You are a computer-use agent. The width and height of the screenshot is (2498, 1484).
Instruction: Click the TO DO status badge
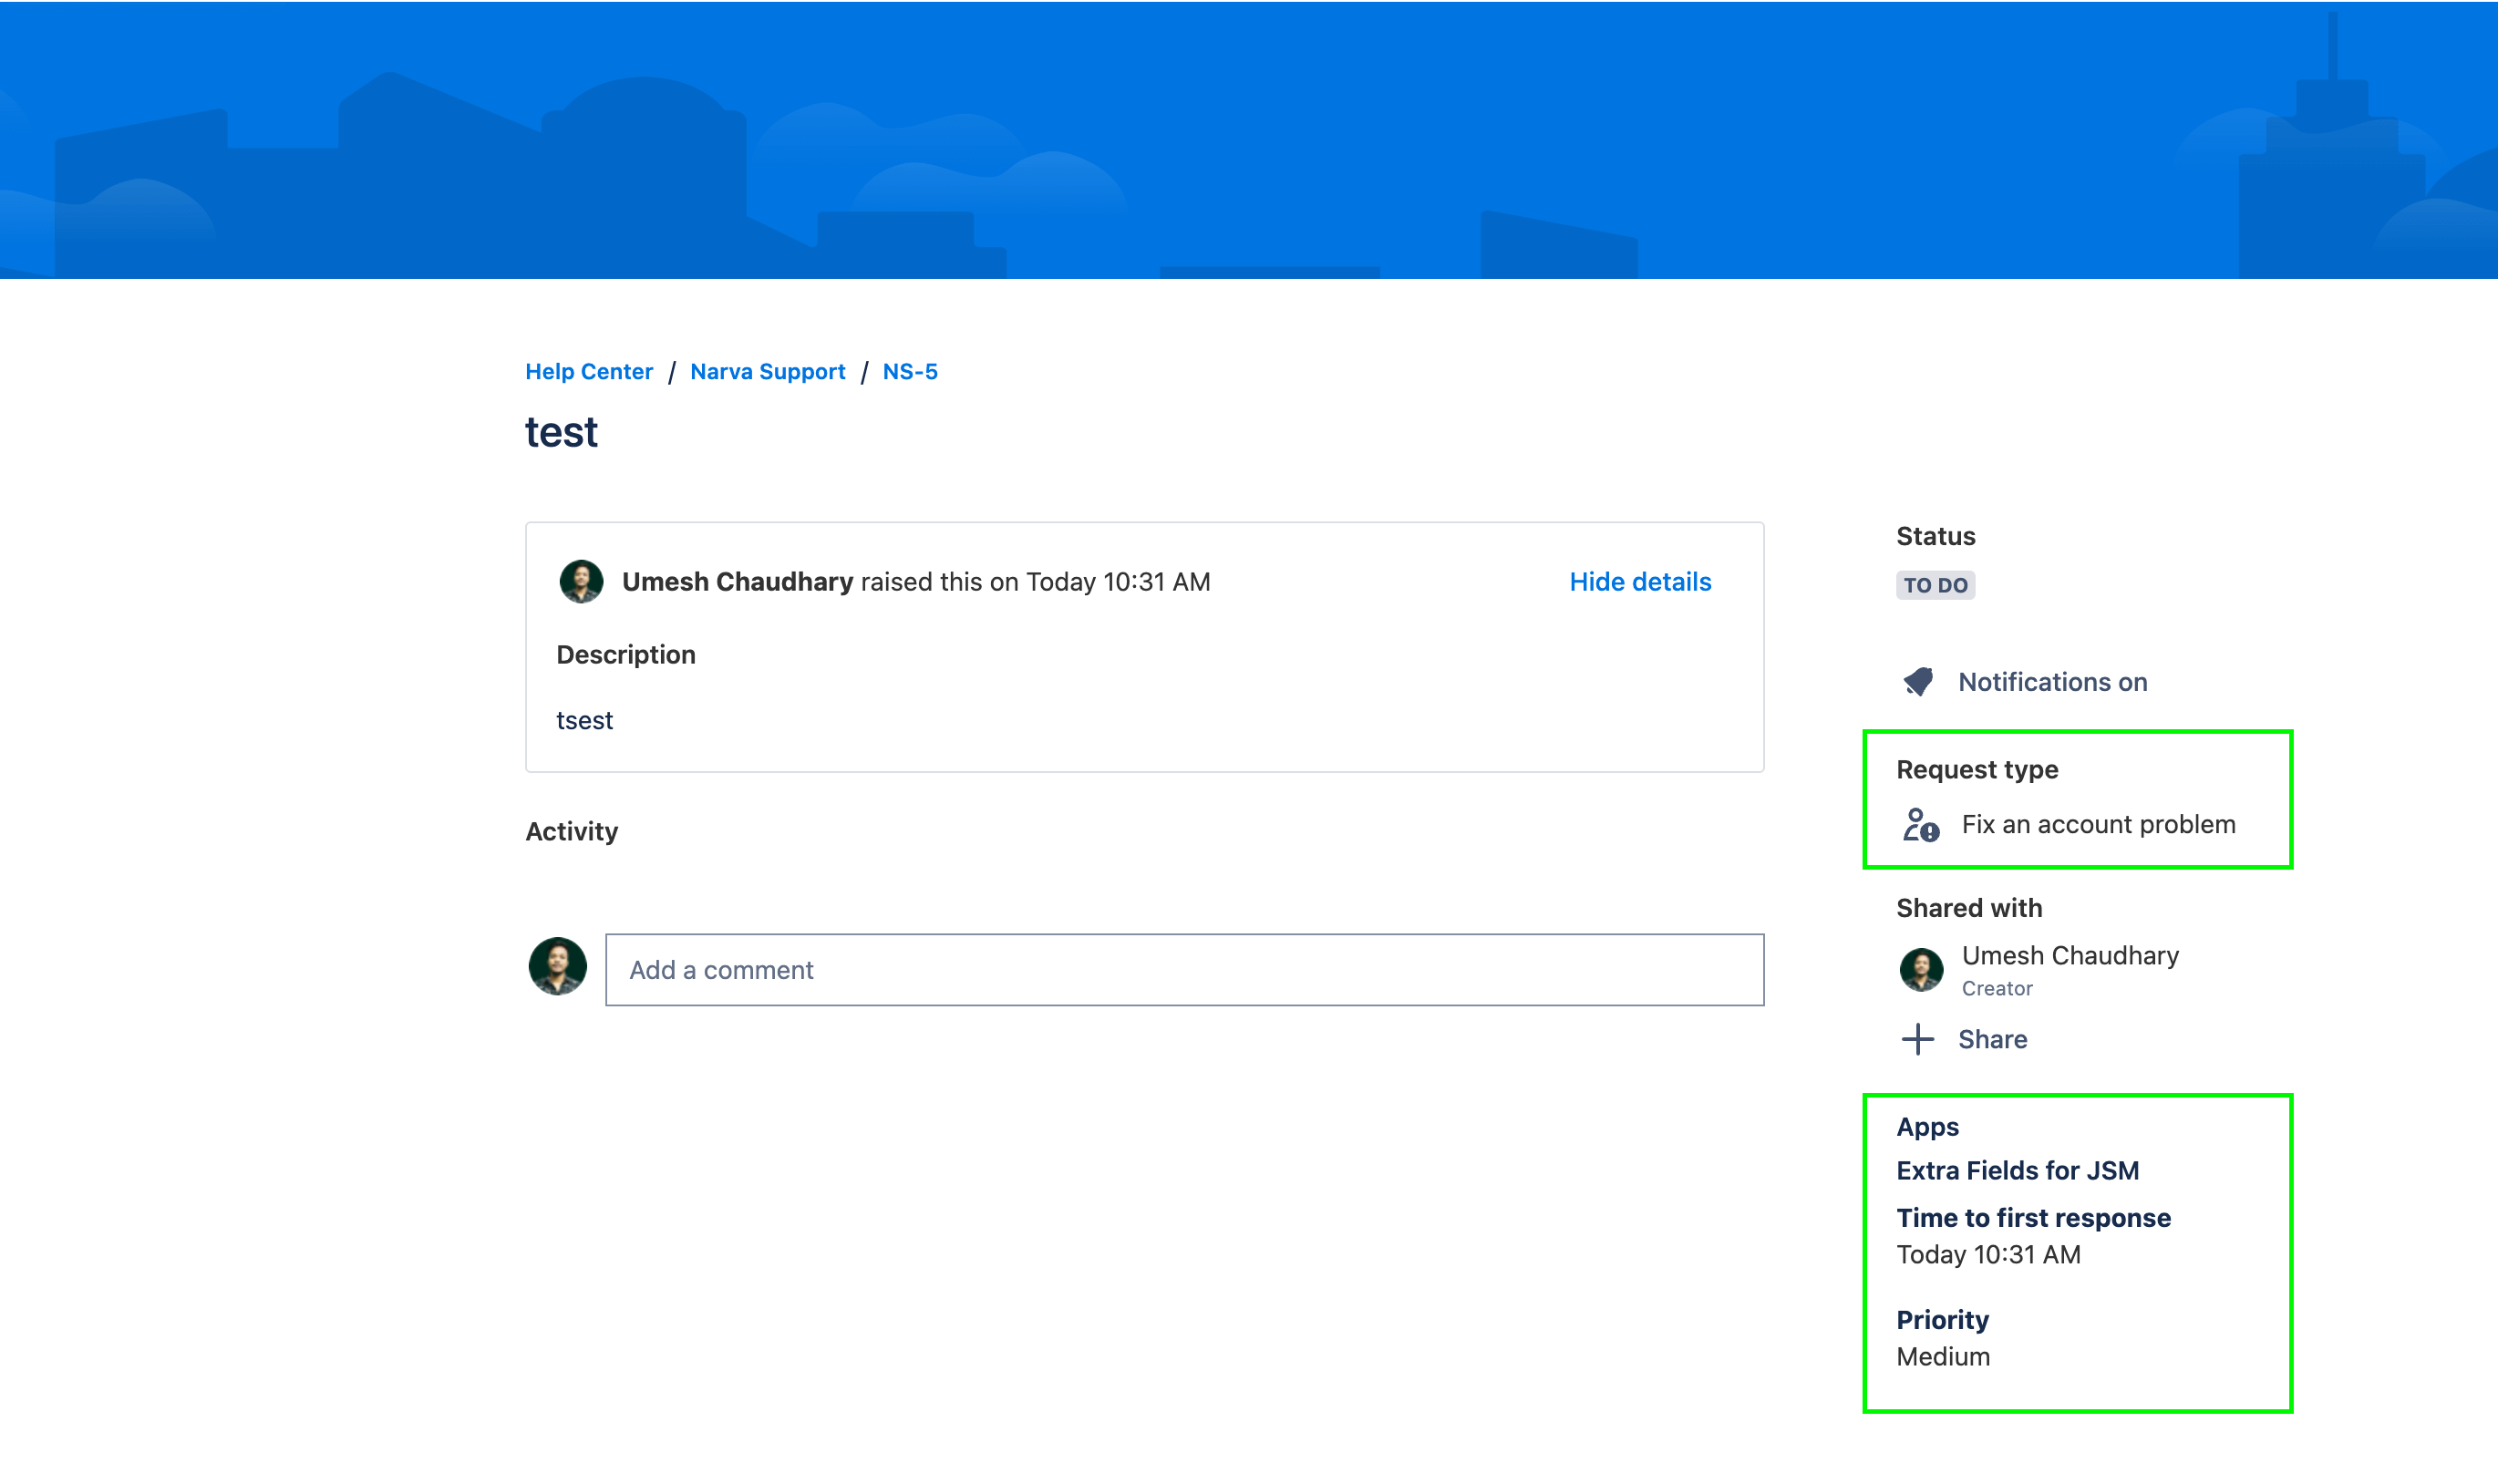pos(1934,585)
